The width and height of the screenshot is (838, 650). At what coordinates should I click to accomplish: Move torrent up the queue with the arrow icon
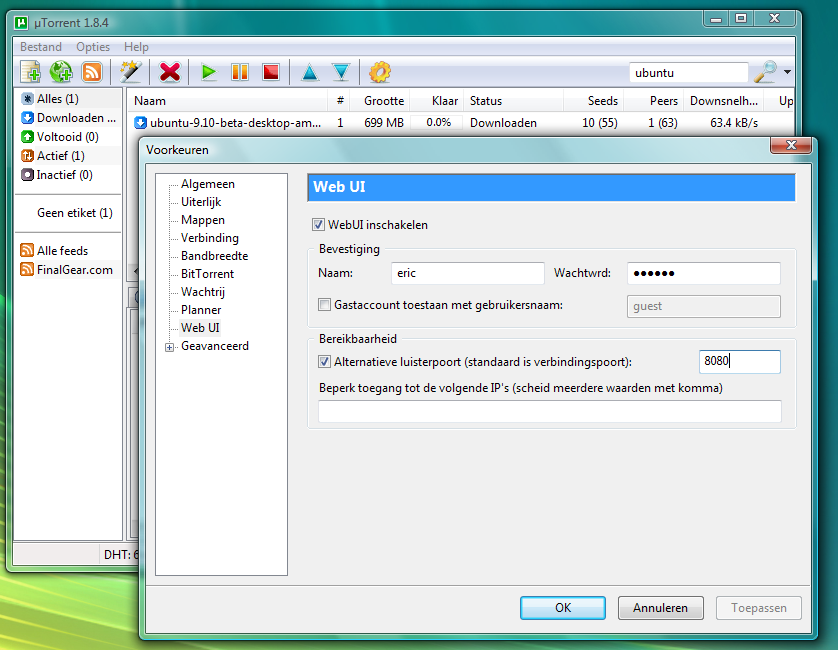tap(309, 72)
